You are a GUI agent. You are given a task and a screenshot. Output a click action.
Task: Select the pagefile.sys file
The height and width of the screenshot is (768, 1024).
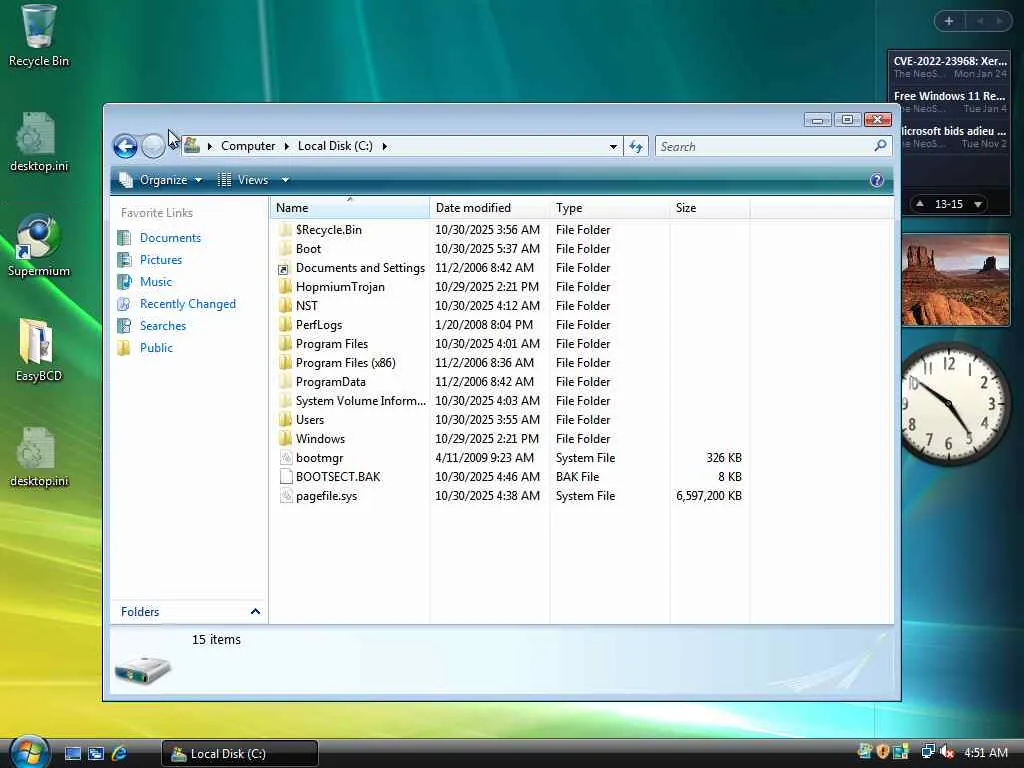326,496
